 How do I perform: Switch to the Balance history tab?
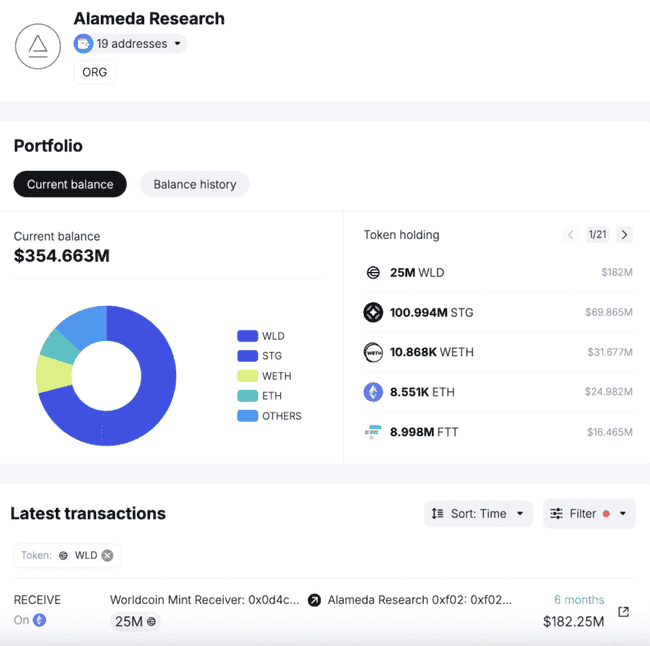[195, 184]
